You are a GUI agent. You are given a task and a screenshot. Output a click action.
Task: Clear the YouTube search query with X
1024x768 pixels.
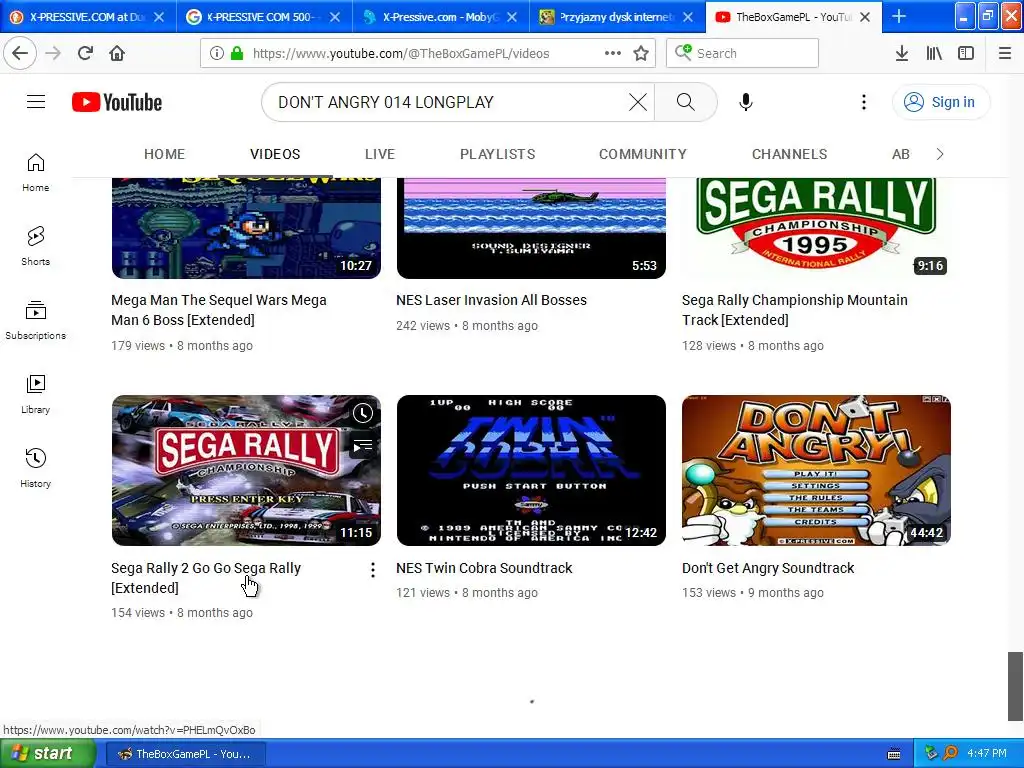(637, 102)
